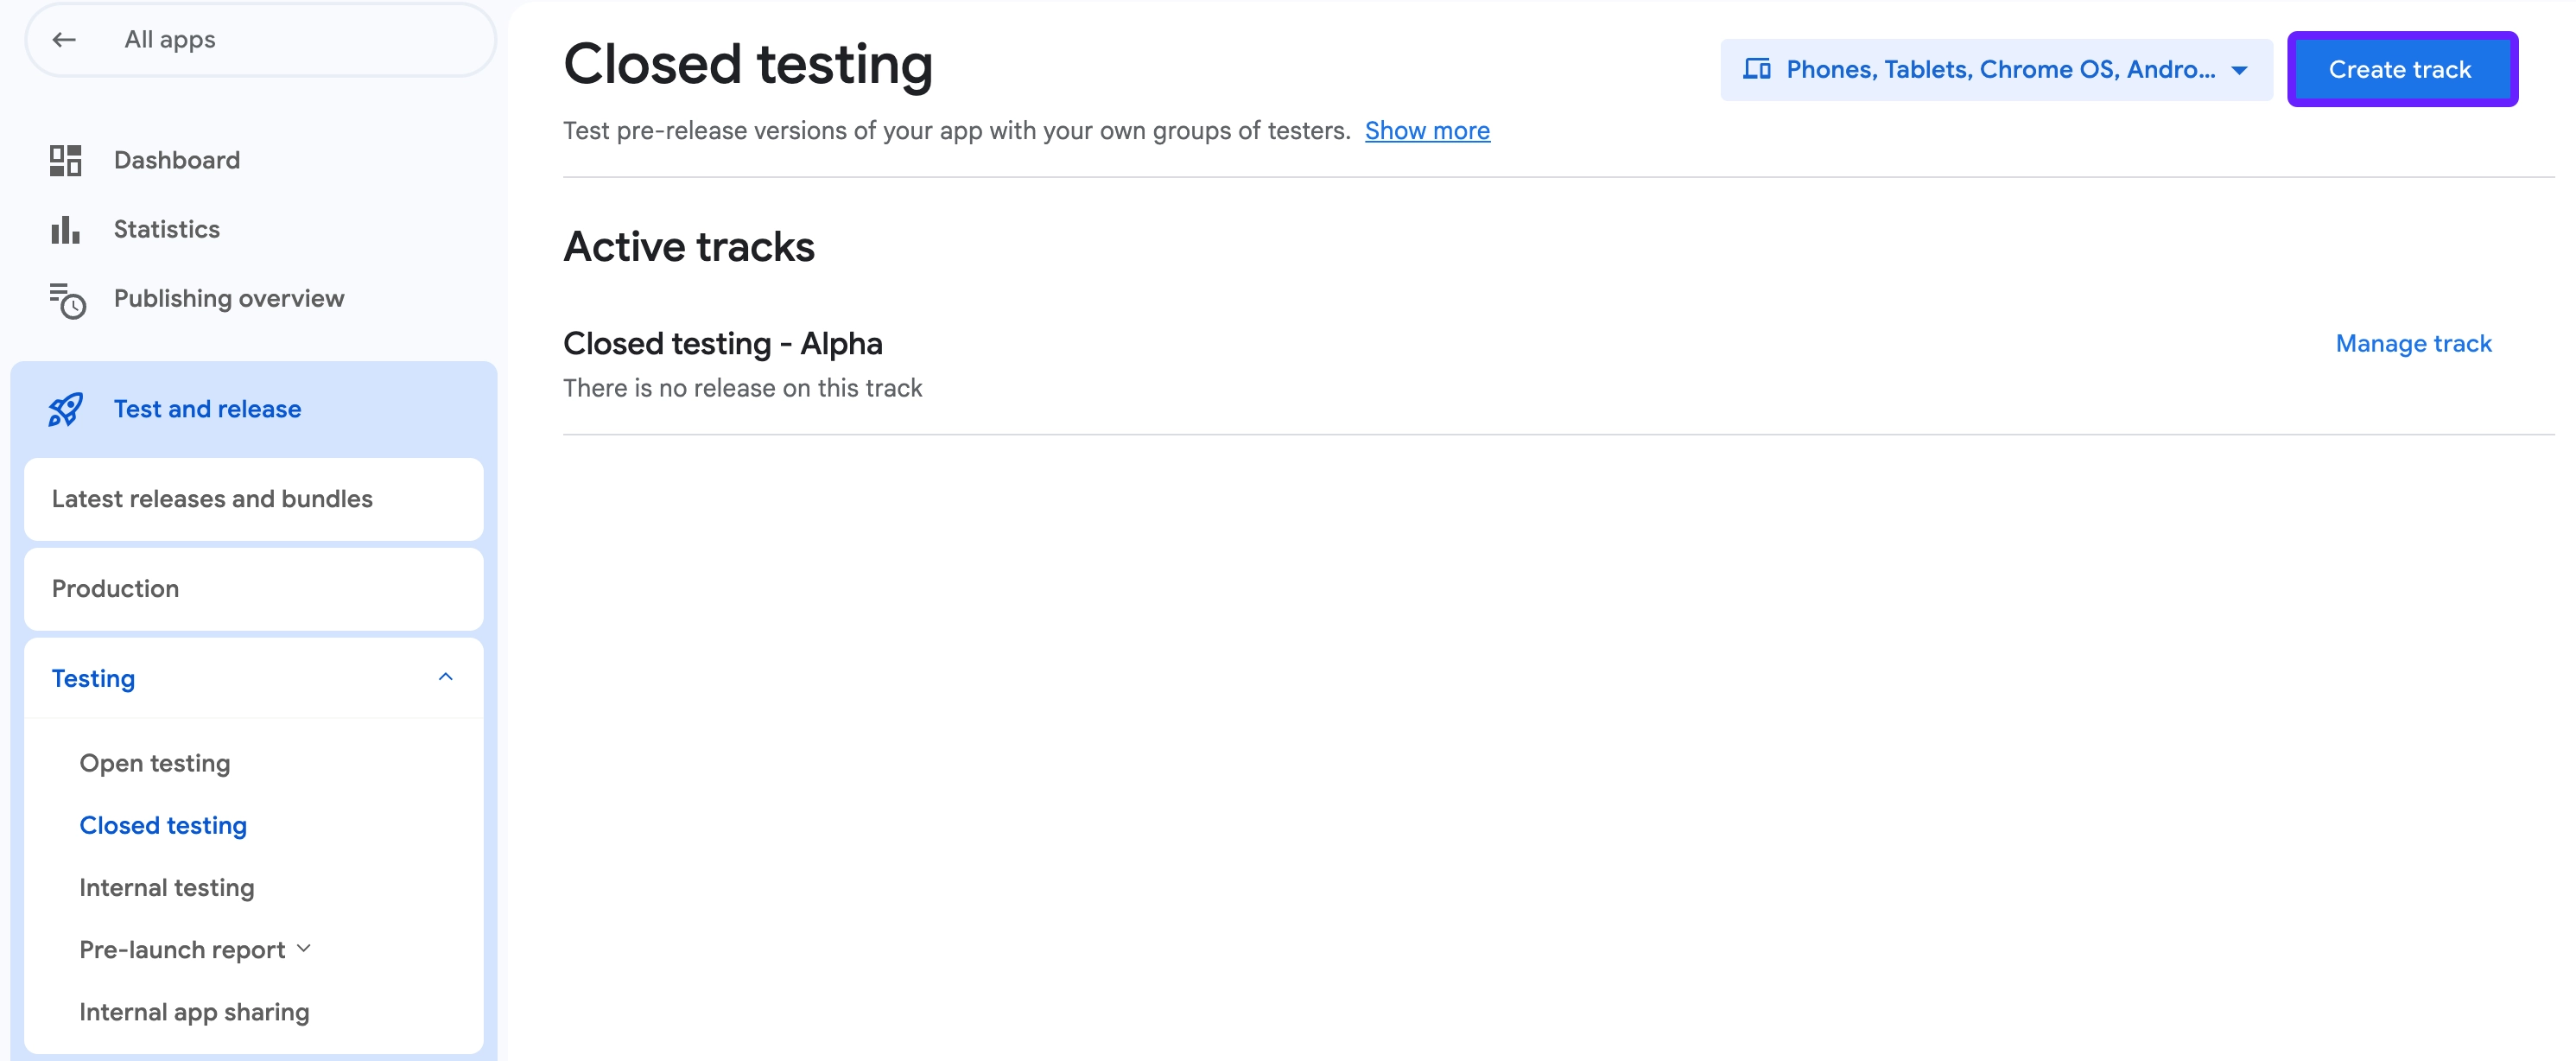Go to Internal testing
The image size is (2576, 1061).
coord(166,886)
